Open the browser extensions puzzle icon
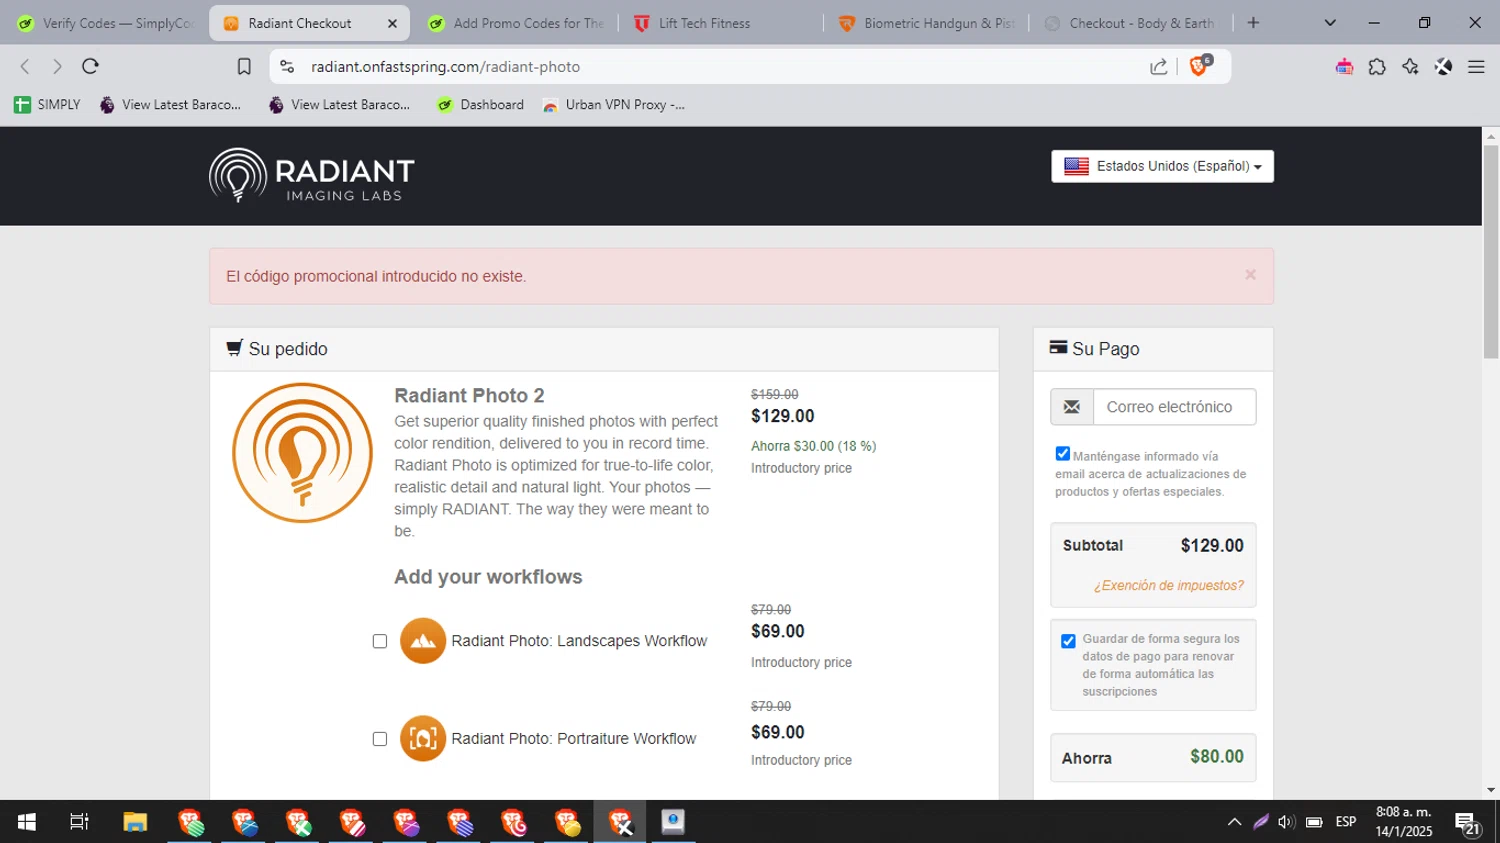The height and width of the screenshot is (843, 1500). 1377,67
